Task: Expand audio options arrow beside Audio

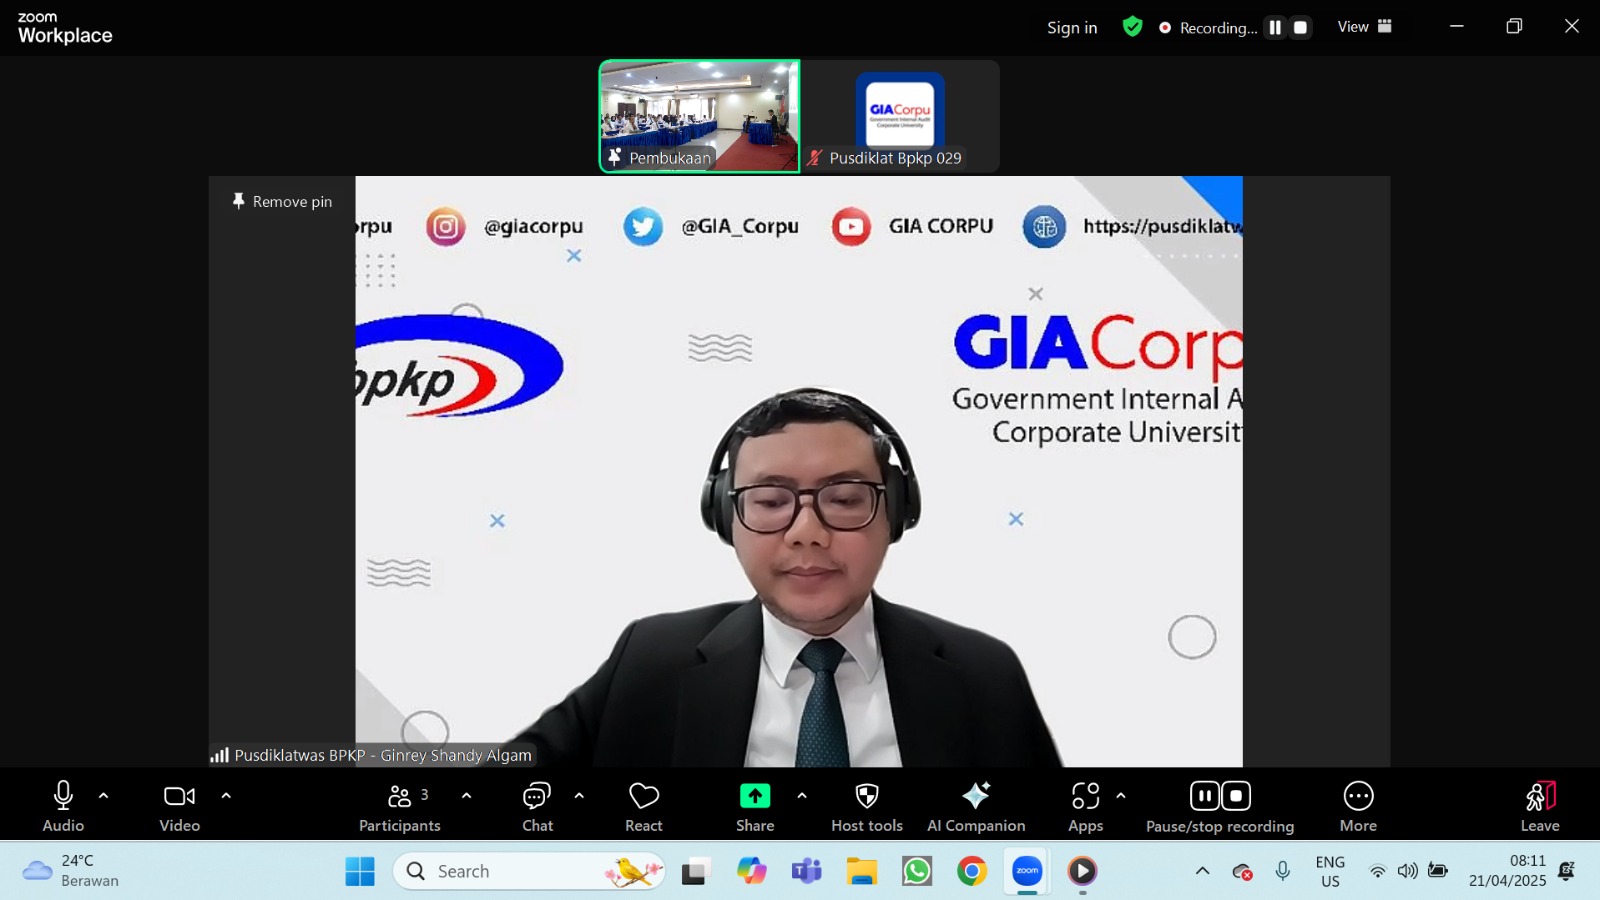Action: [x=103, y=796]
